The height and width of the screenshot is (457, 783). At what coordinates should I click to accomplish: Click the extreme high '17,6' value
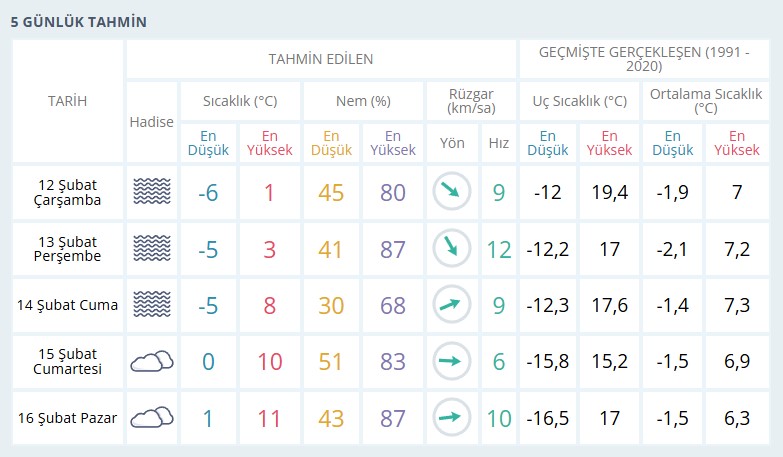pyautogui.click(x=610, y=305)
